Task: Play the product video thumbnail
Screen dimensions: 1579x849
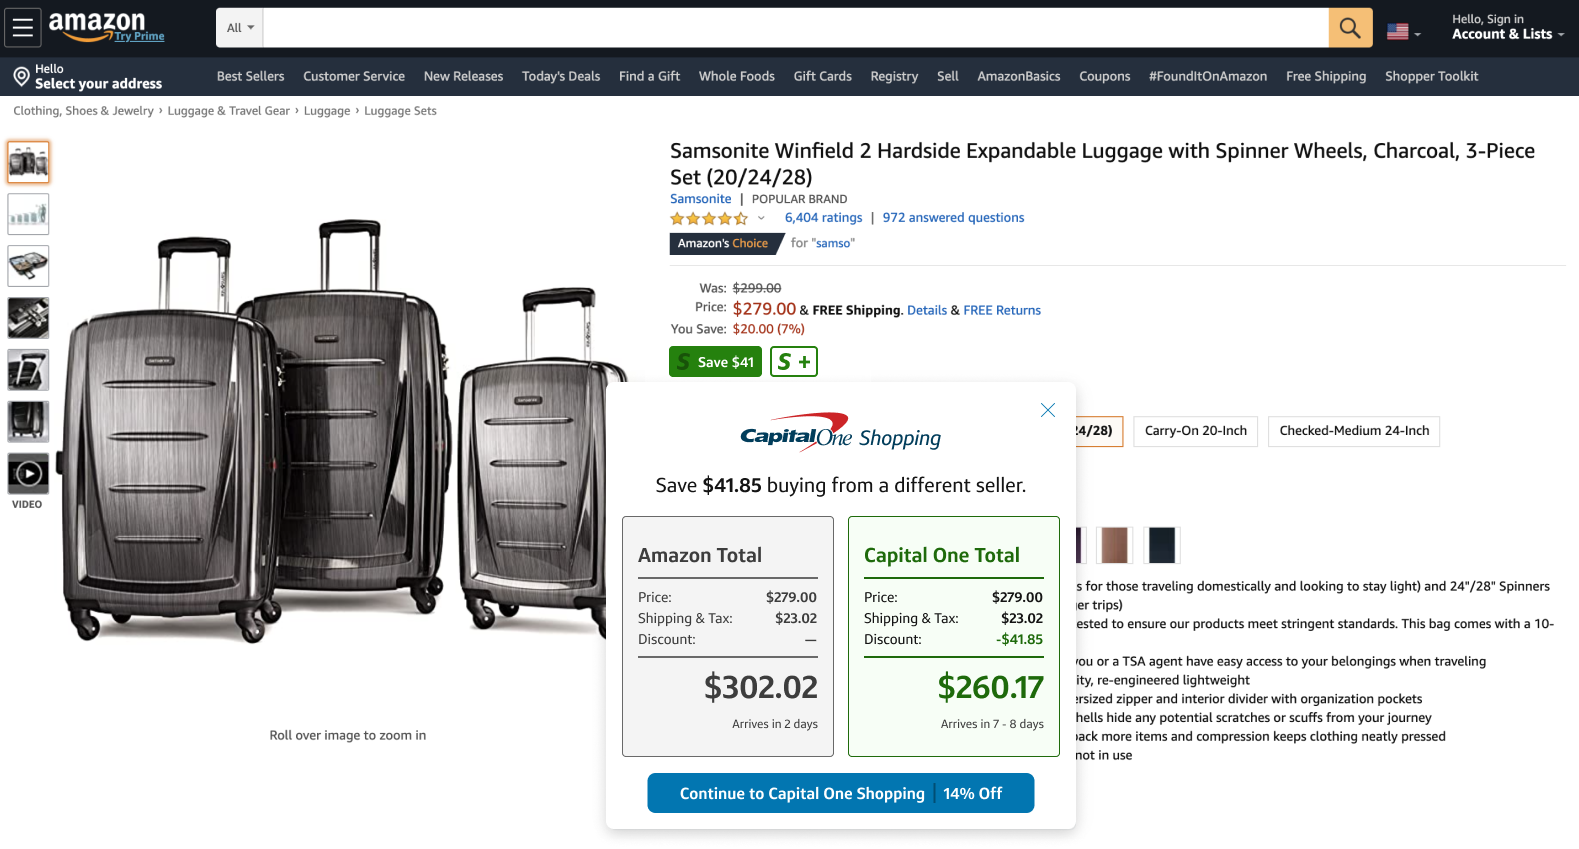Action: click(x=28, y=474)
